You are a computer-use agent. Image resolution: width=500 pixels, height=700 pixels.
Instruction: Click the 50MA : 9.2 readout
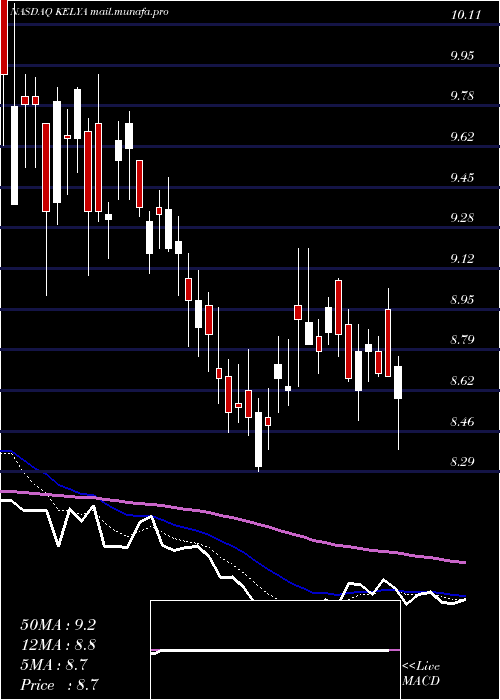[58, 625]
